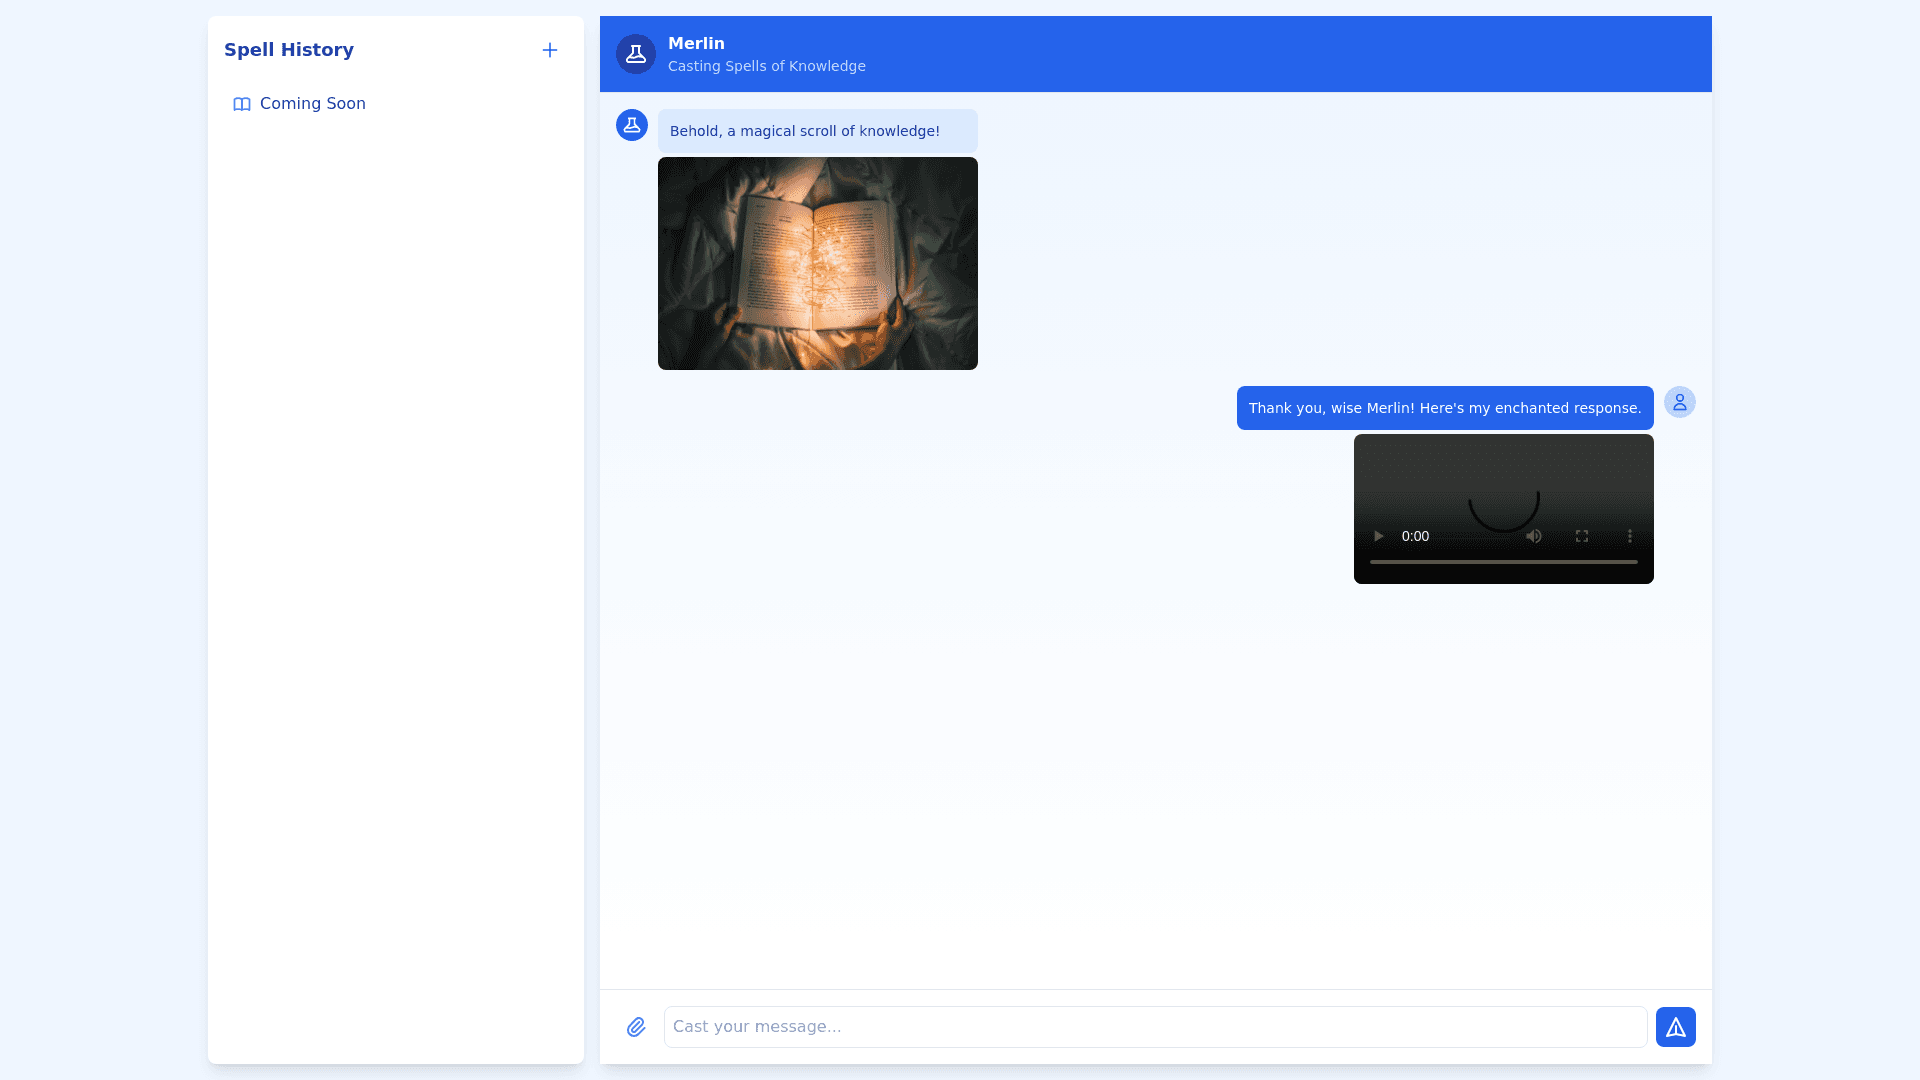Click the video time display 0:00
Viewport: 1920px width, 1080px height.
tap(1415, 536)
